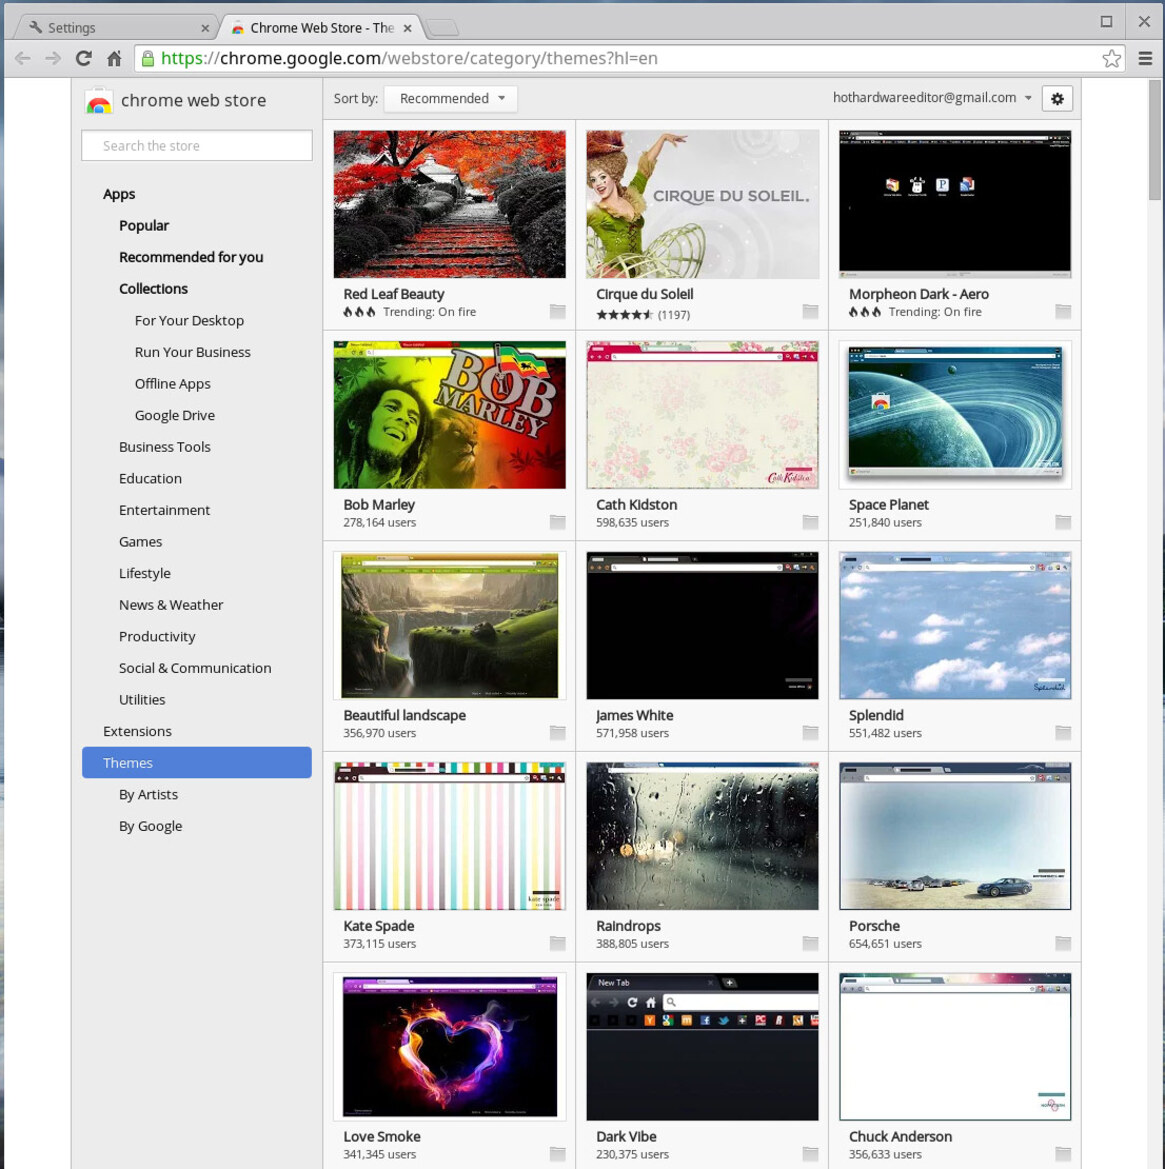Go to the home page icon
The width and height of the screenshot is (1165, 1169).
[x=114, y=58]
